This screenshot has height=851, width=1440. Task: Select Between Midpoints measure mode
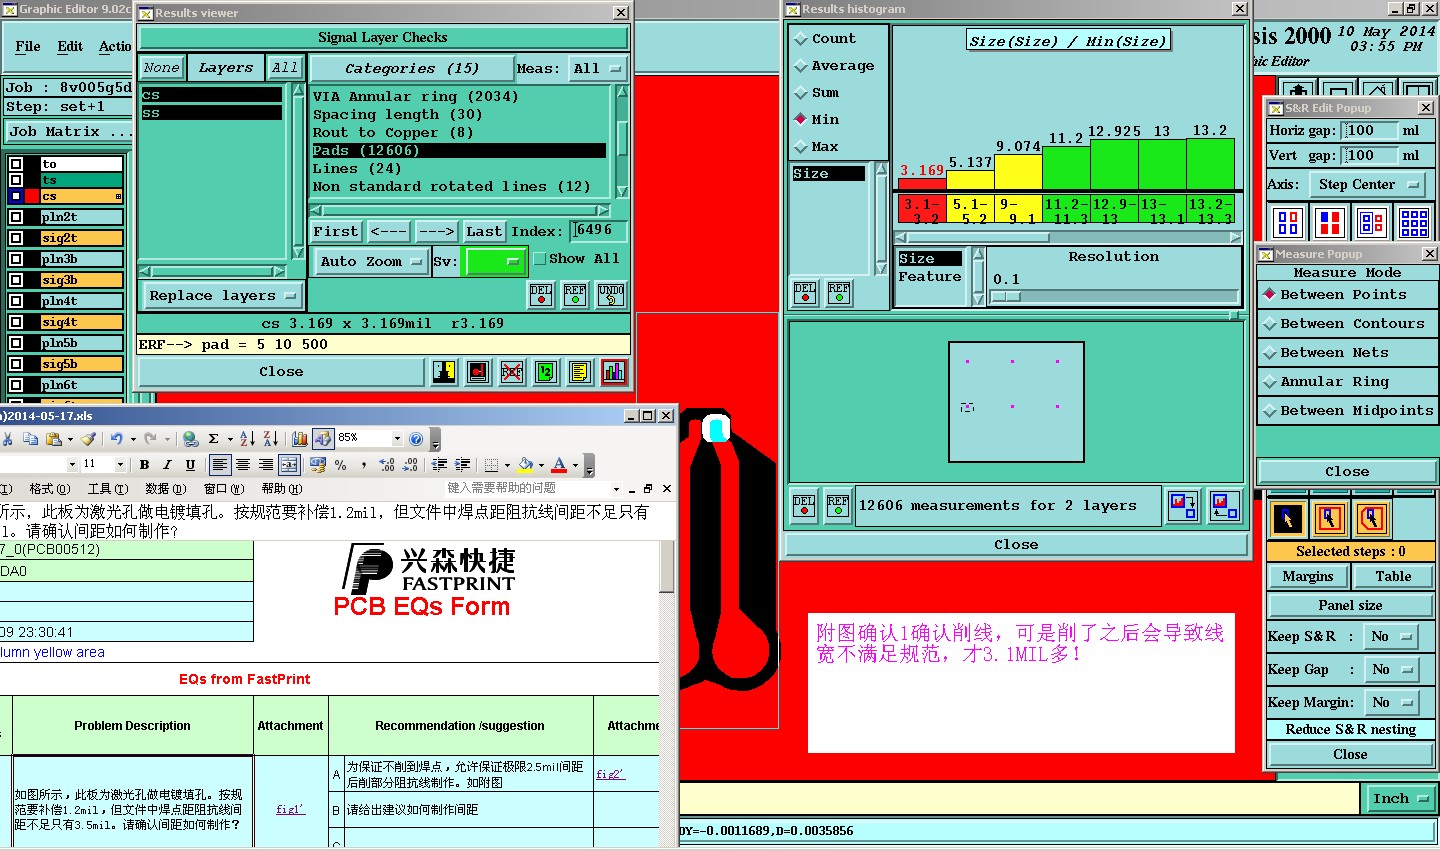click(1347, 410)
